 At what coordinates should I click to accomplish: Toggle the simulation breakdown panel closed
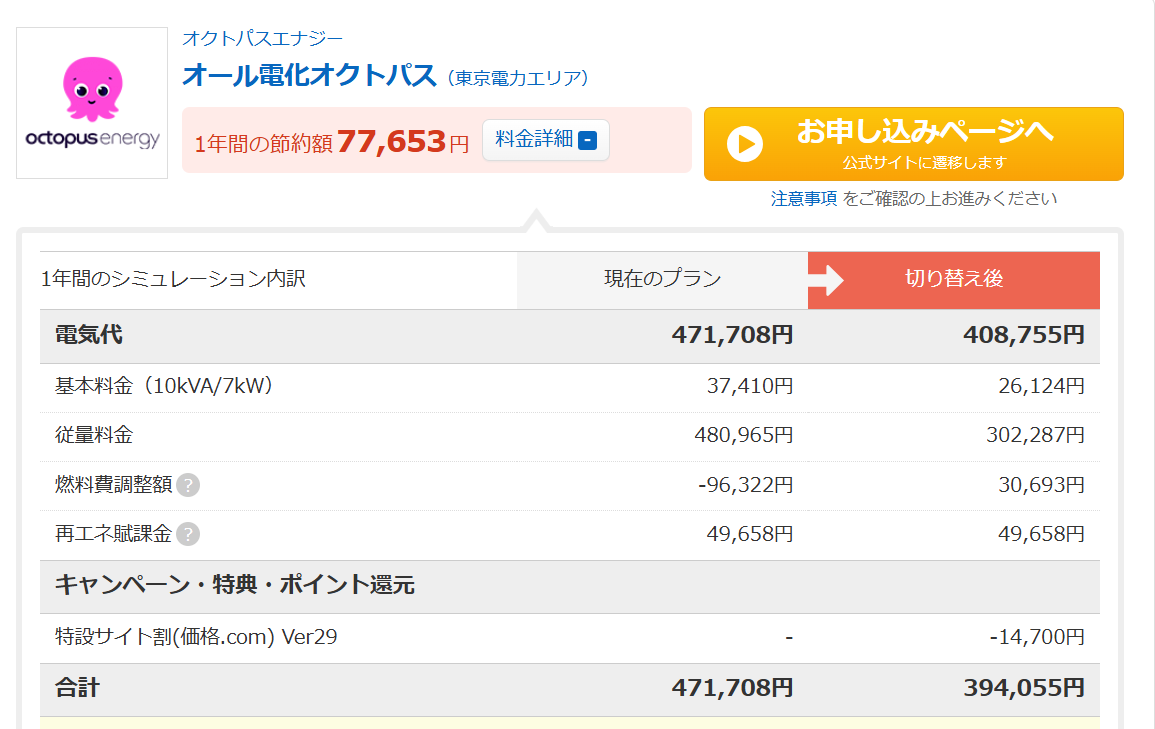click(x=545, y=140)
